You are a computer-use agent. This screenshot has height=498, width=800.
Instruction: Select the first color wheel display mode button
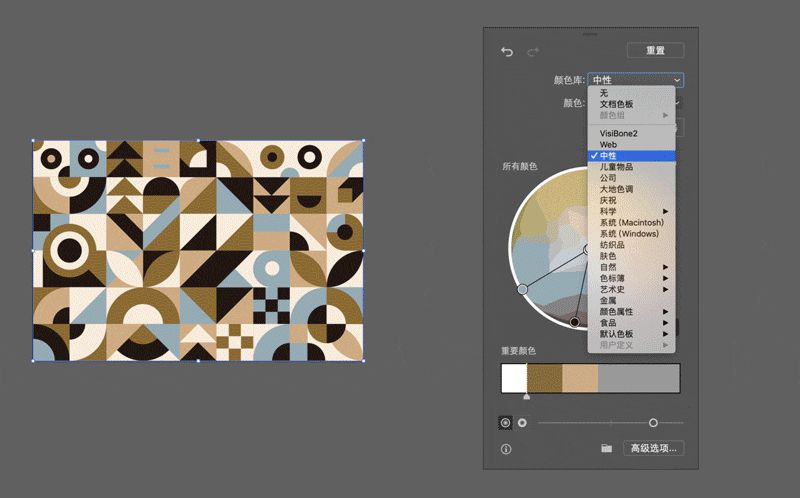505,423
